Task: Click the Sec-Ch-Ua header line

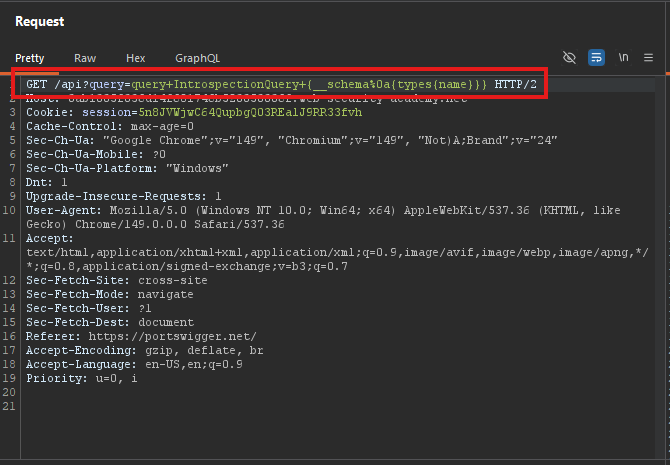Action: tap(291, 140)
